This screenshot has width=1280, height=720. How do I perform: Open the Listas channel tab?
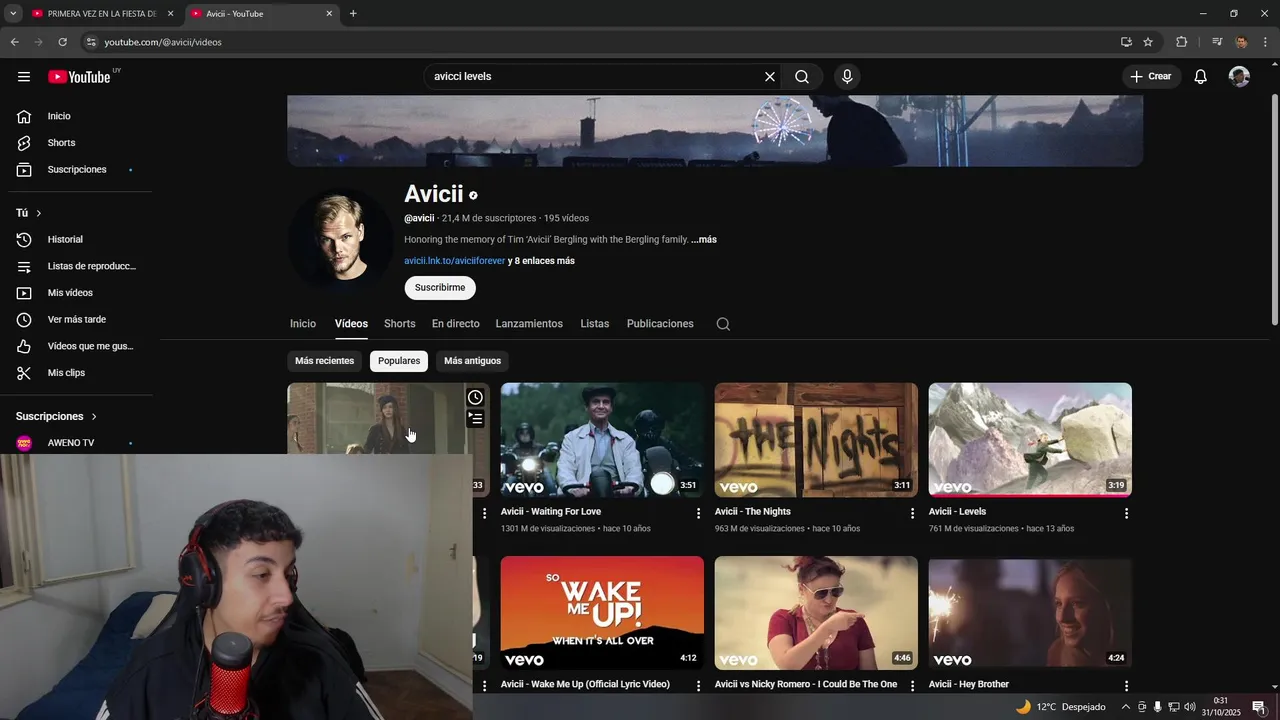click(595, 324)
